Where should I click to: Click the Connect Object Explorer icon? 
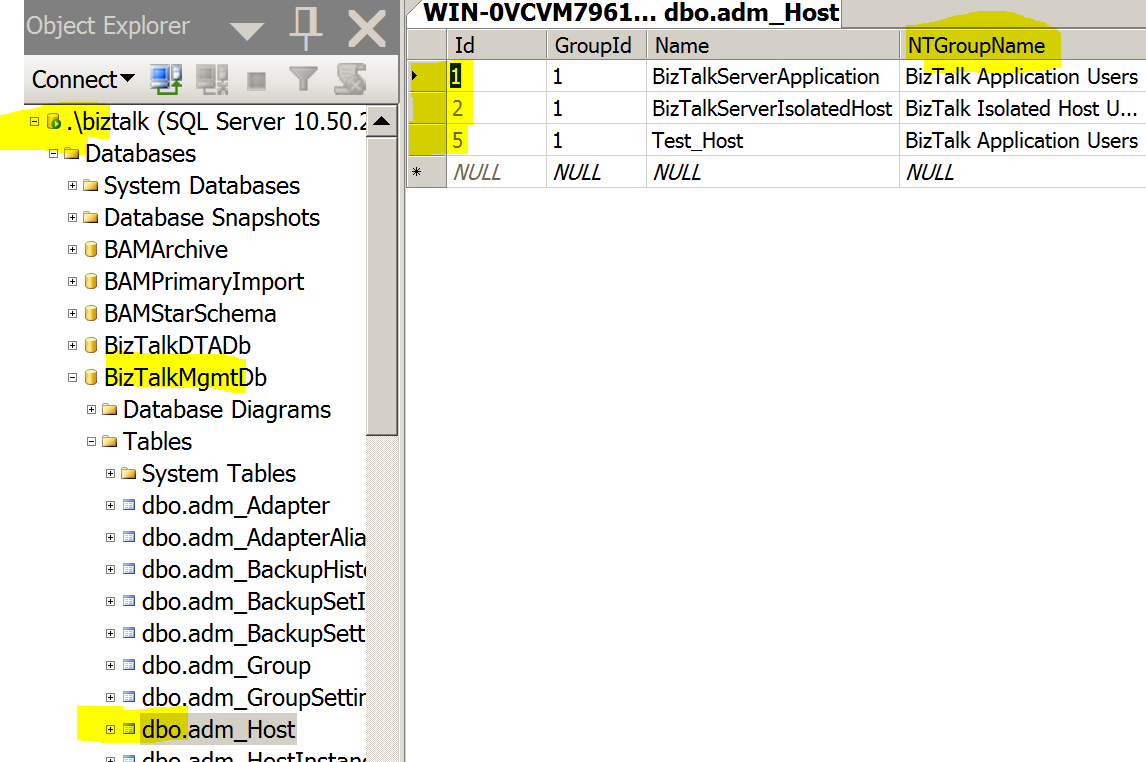tap(166, 79)
